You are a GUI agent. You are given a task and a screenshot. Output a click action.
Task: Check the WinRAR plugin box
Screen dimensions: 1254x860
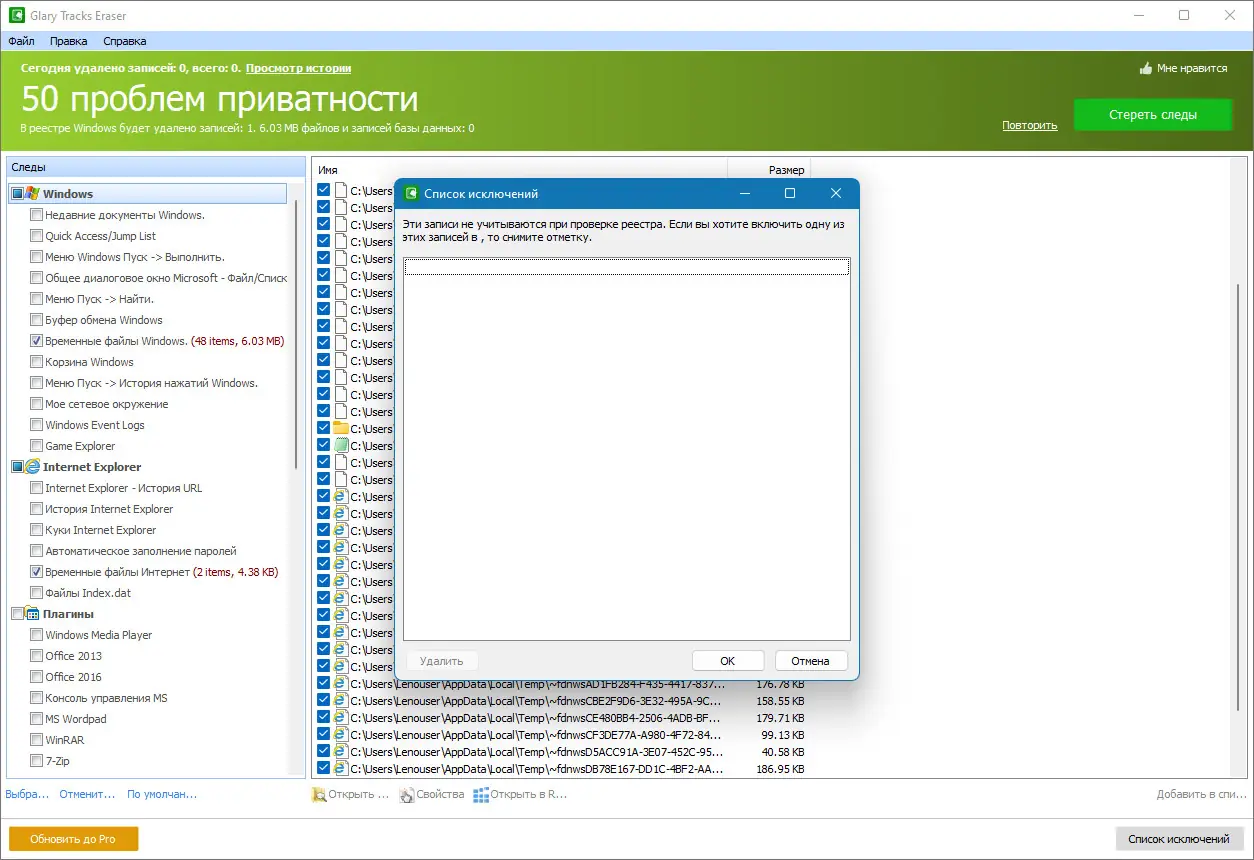point(37,740)
